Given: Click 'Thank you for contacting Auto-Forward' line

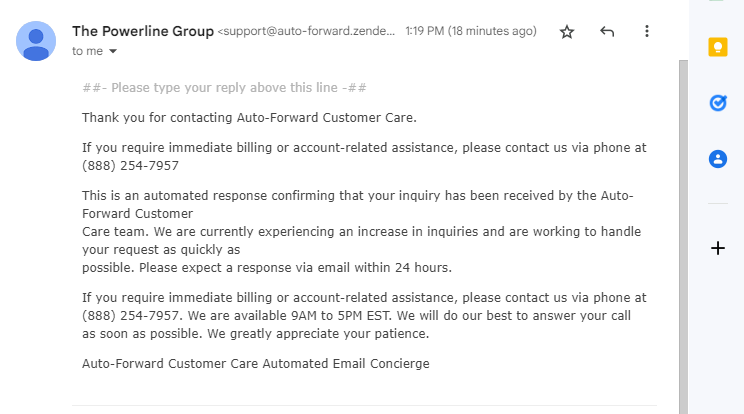Looking at the screenshot, I should tap(249, 117).
